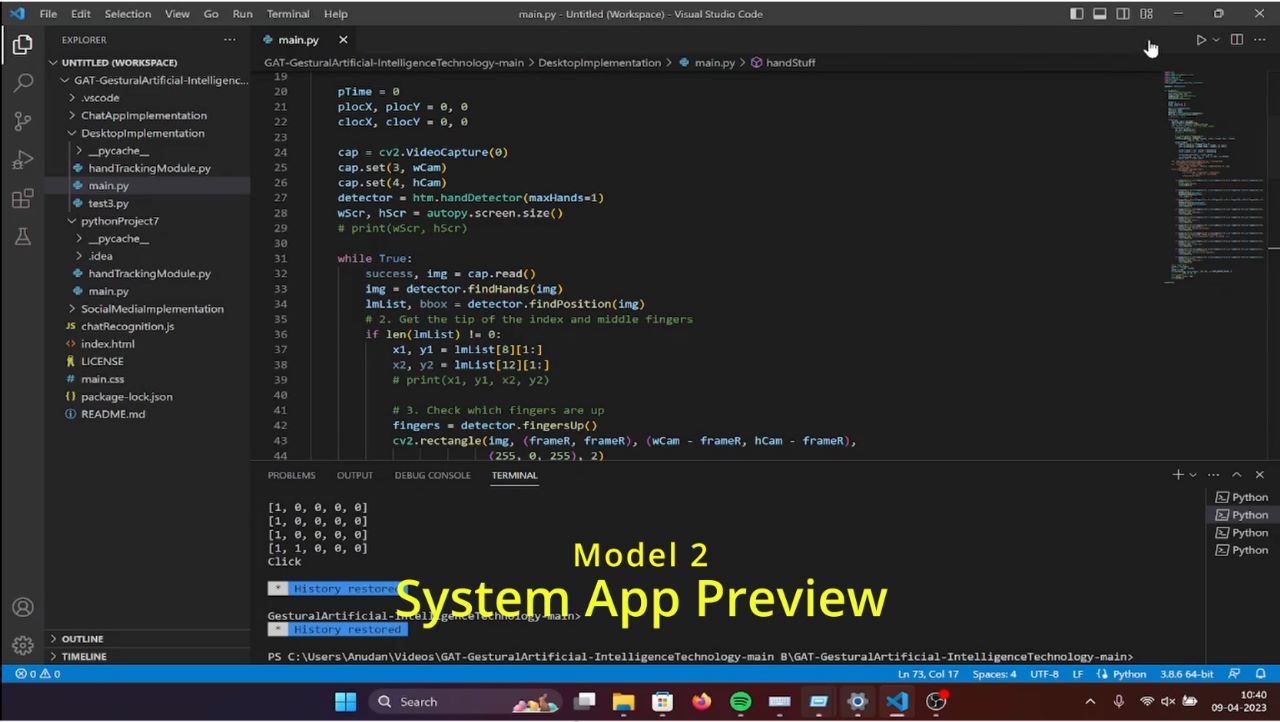This screenshot has height=722, width=1280.
Task: Open the Source Control view
Action: [22, 122]
